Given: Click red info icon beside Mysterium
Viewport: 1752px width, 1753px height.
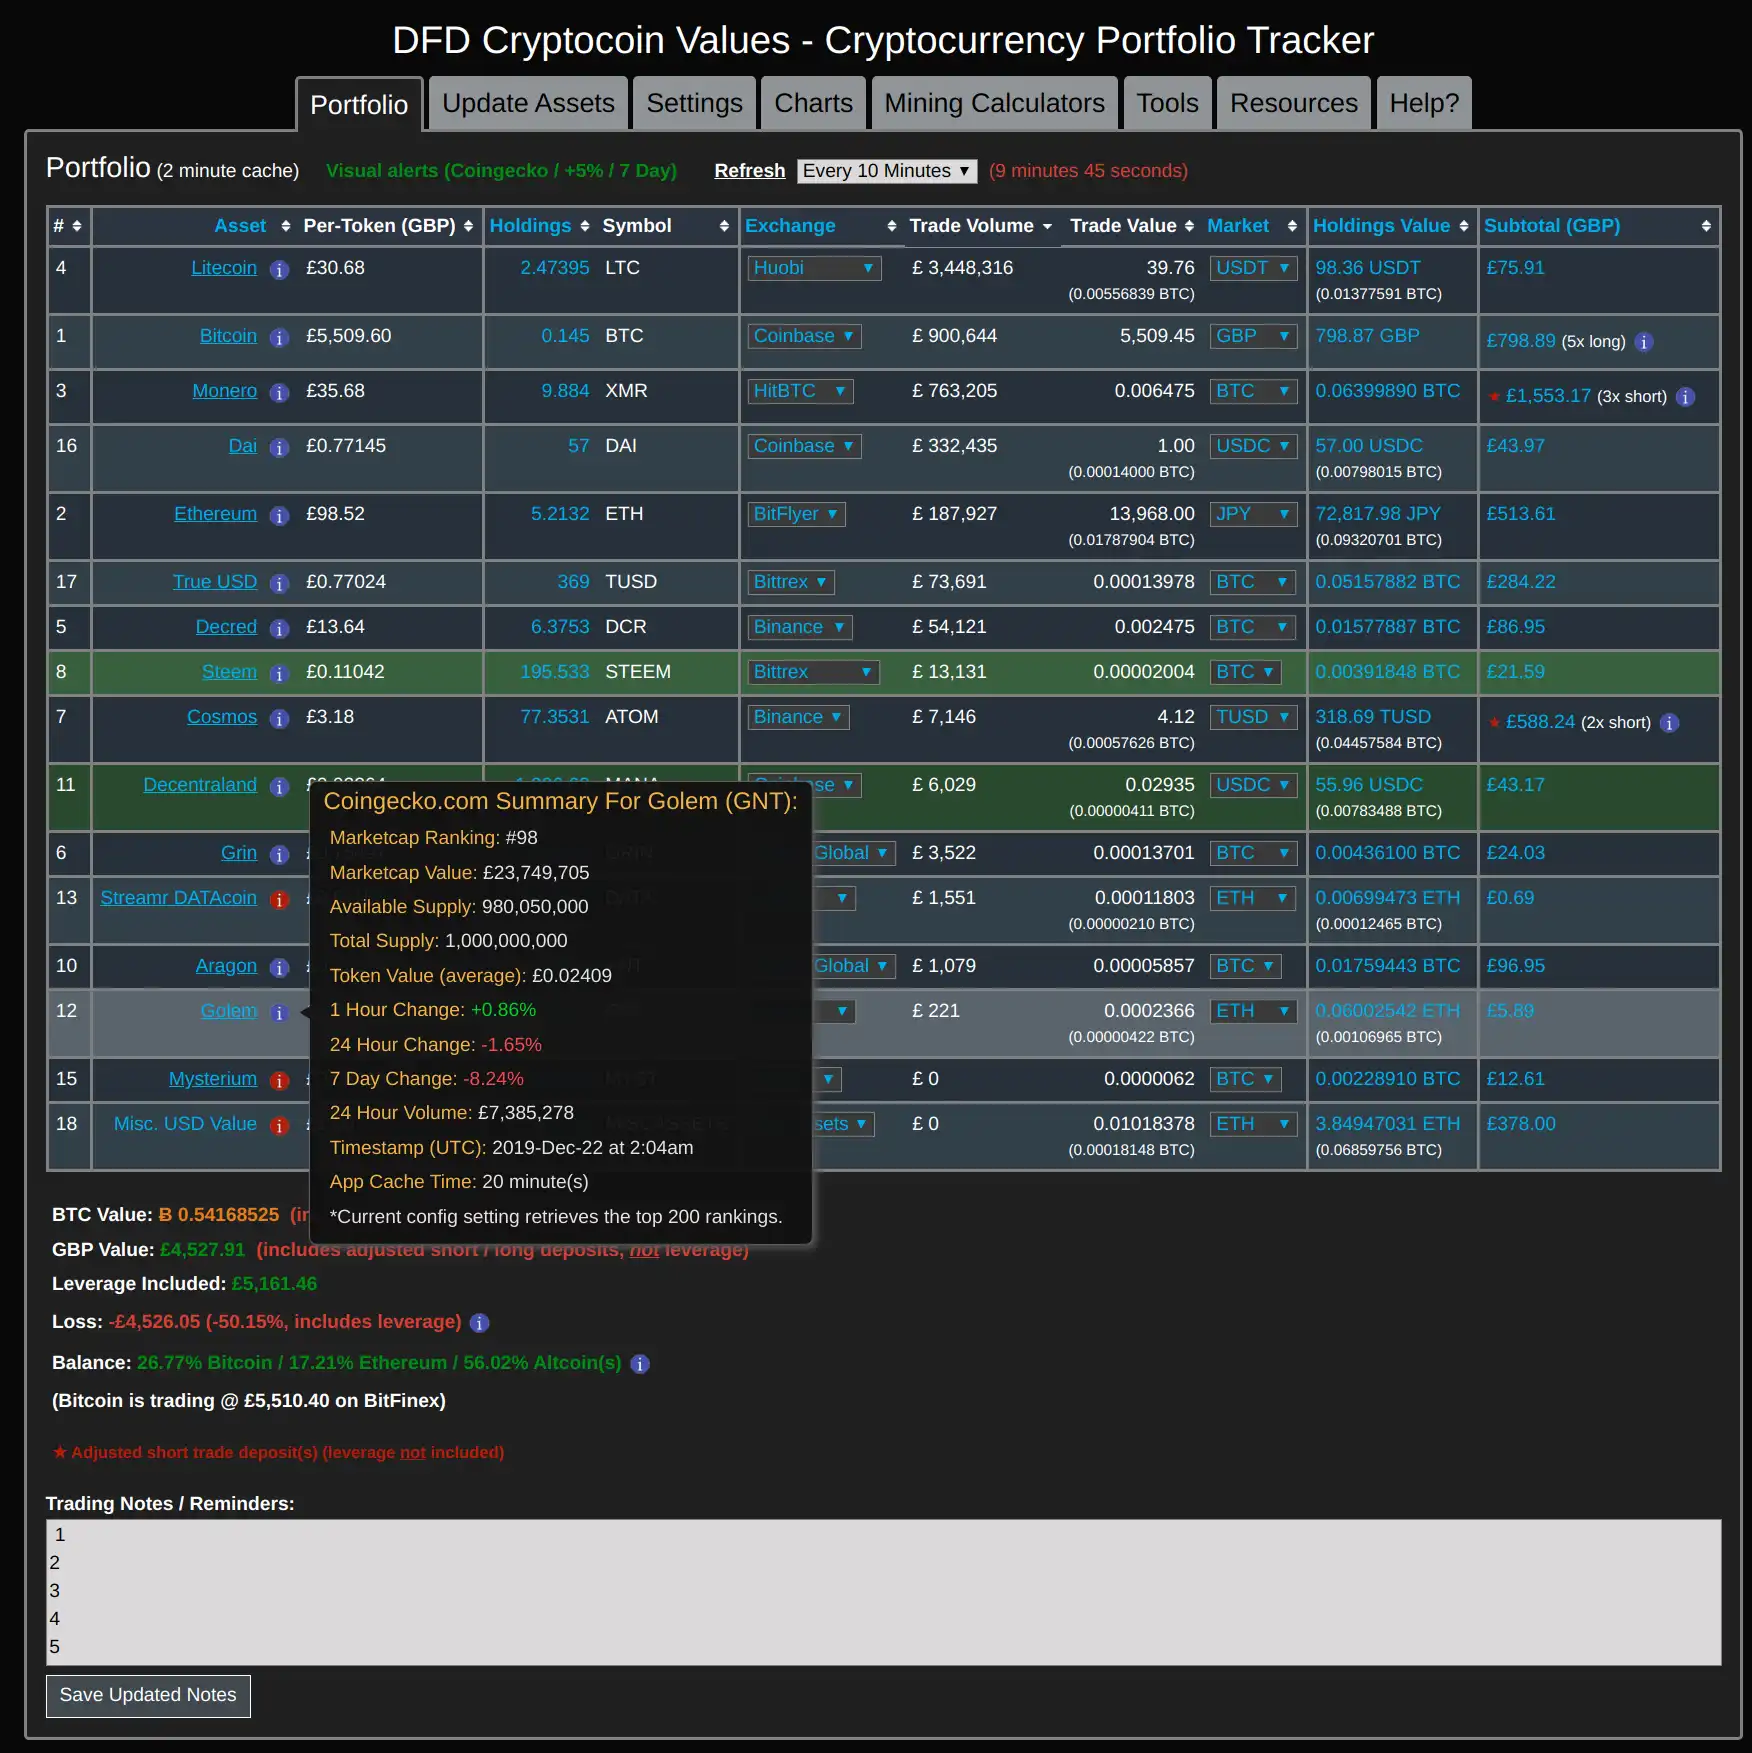Looking at the screenshot, I should tap(280, 1081).
